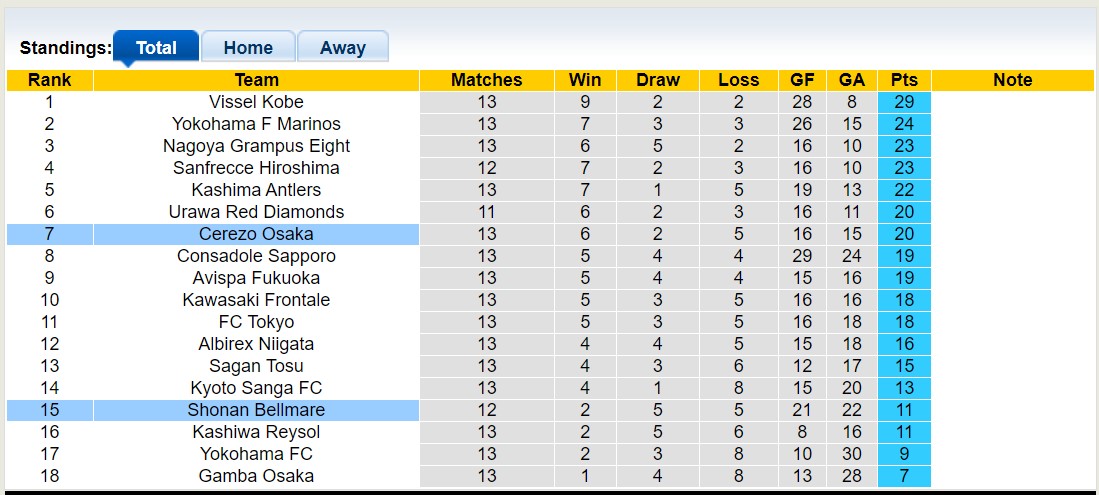The width and height of the screenshot is (1099, 495).
Task: Click the Rank column header
Action: click(x=49, y=80)
